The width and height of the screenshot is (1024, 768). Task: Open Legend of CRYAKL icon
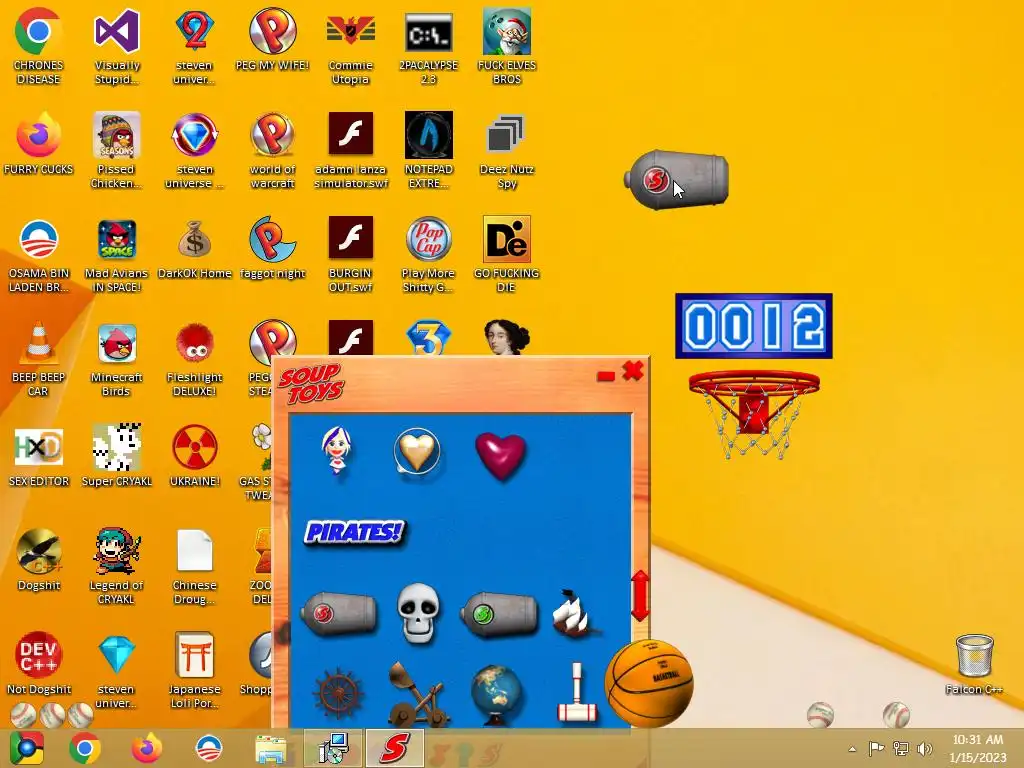point(116,566)
